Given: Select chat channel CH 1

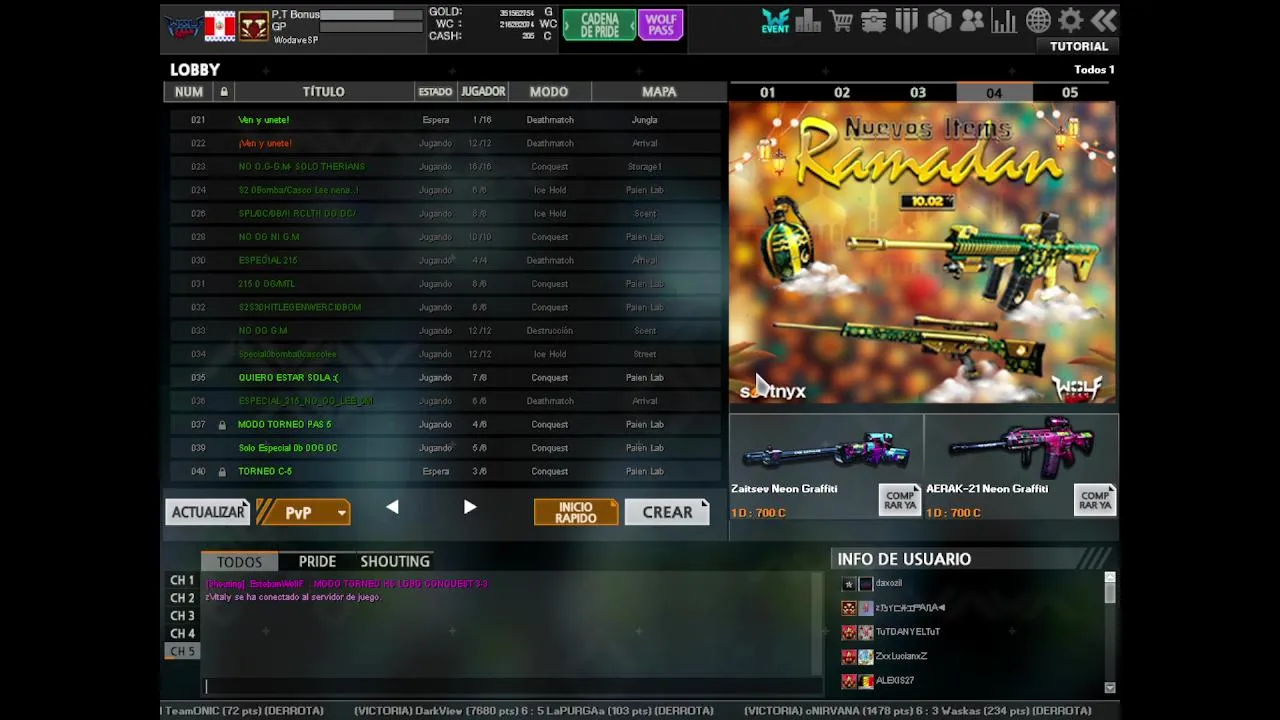Looking at the screenshot, I should click(182, 580).
